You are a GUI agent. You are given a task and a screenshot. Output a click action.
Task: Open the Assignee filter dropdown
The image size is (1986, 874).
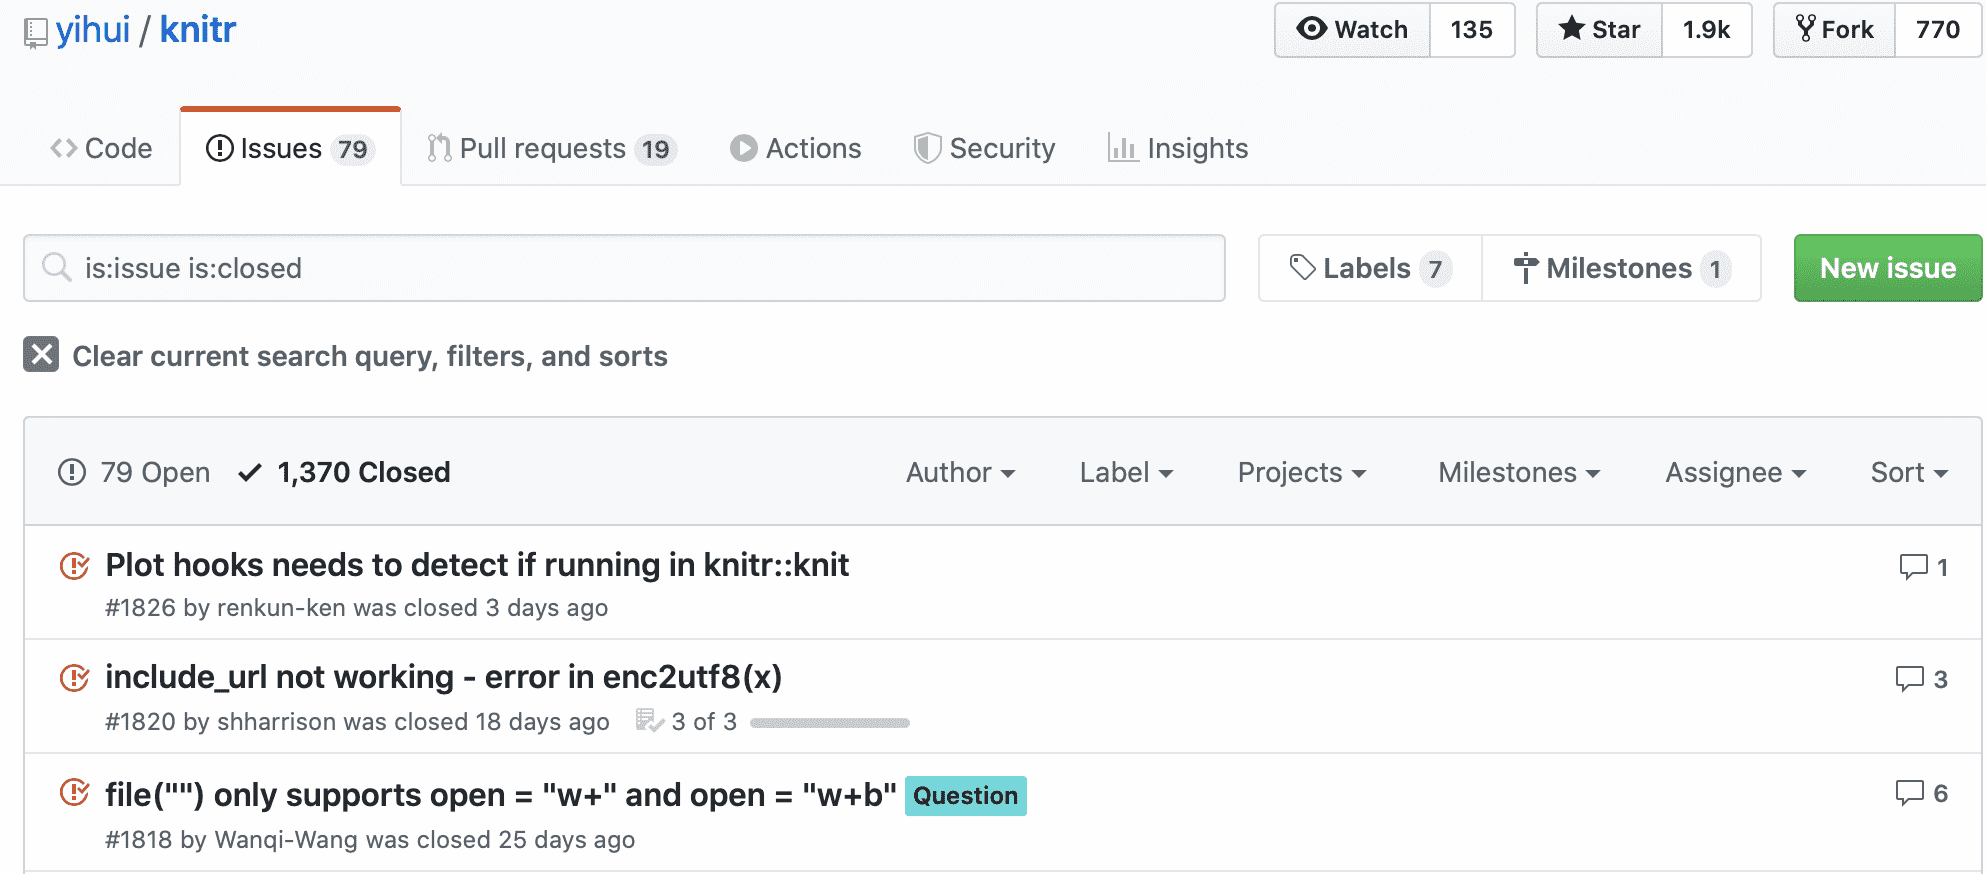pyautogui.click(x=1736, y=472)
